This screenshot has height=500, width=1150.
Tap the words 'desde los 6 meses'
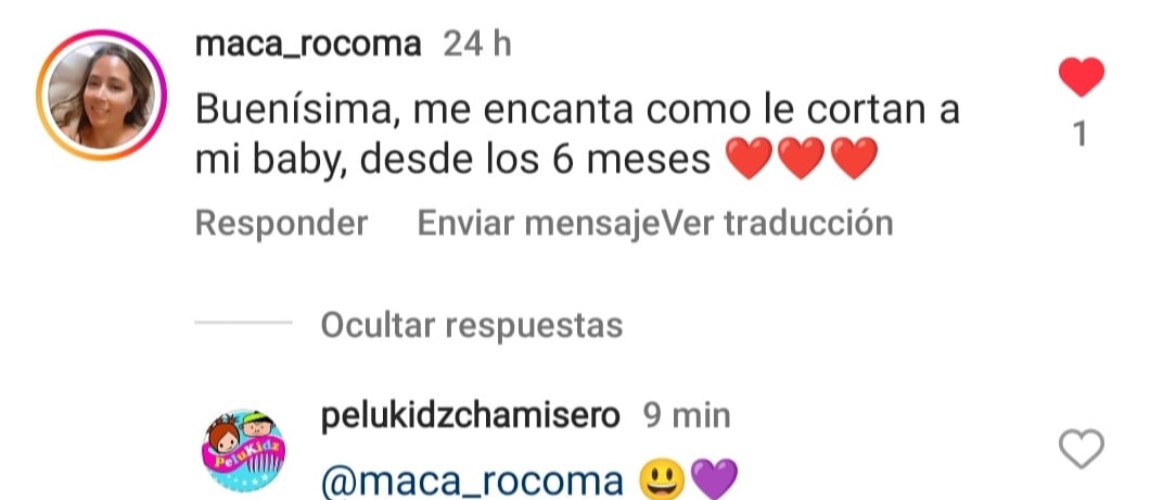[x=535, y=160]
